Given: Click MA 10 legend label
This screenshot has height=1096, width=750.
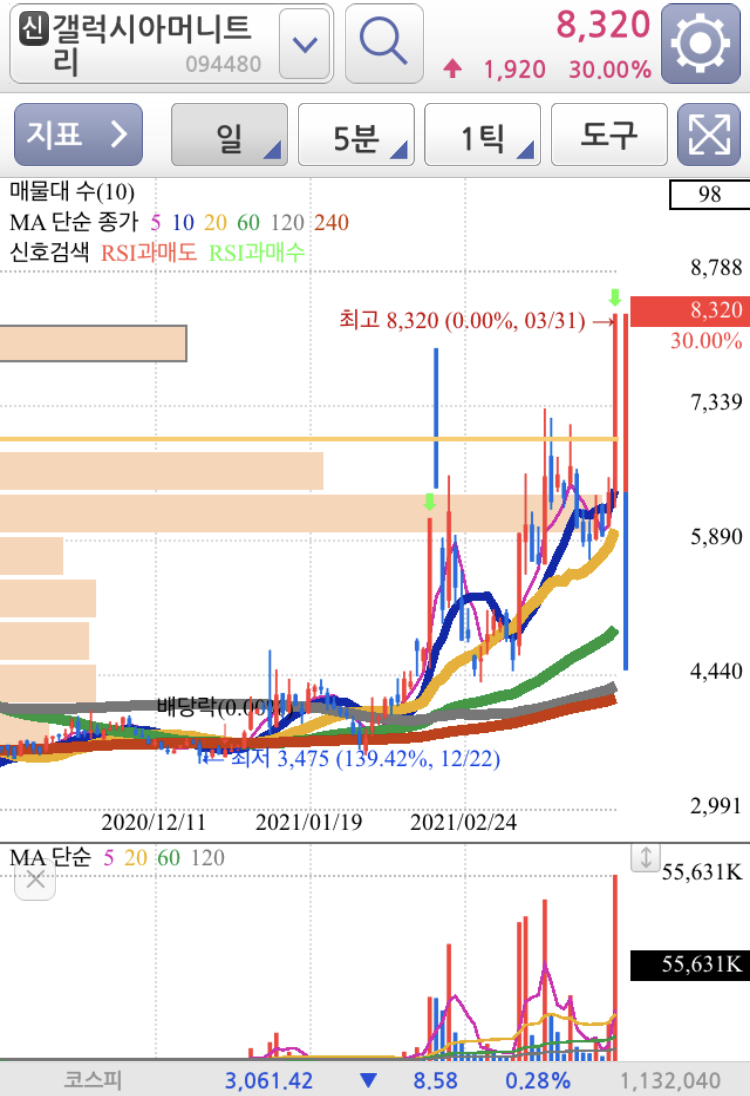Looking at the screenshot, I should [183, 222].
